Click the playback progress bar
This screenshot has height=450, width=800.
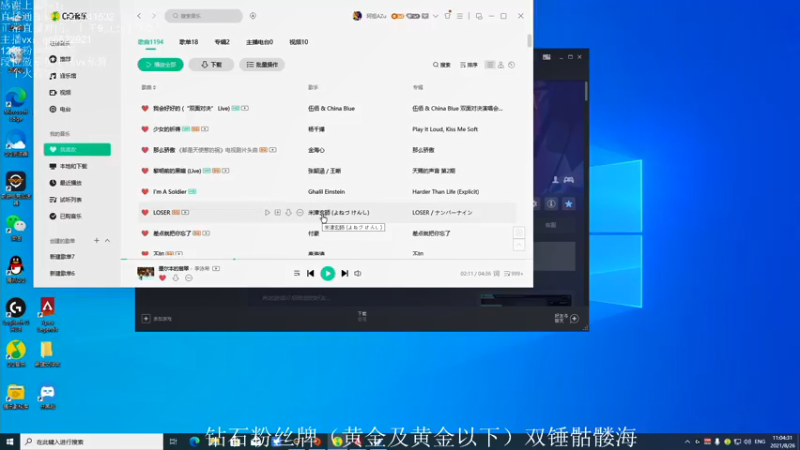pyautogui.click(x=327, y=259)
